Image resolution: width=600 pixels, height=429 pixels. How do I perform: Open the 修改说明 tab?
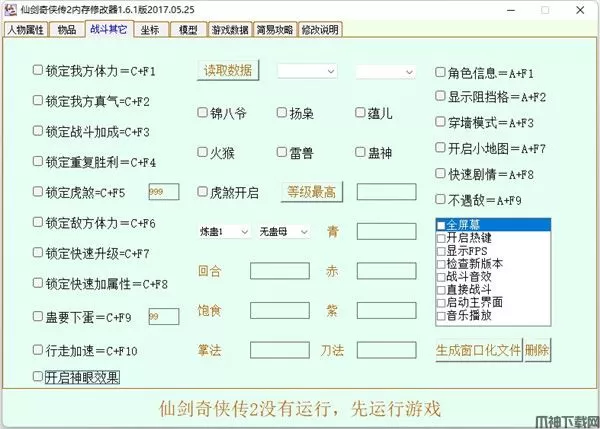tap(320, 29)
